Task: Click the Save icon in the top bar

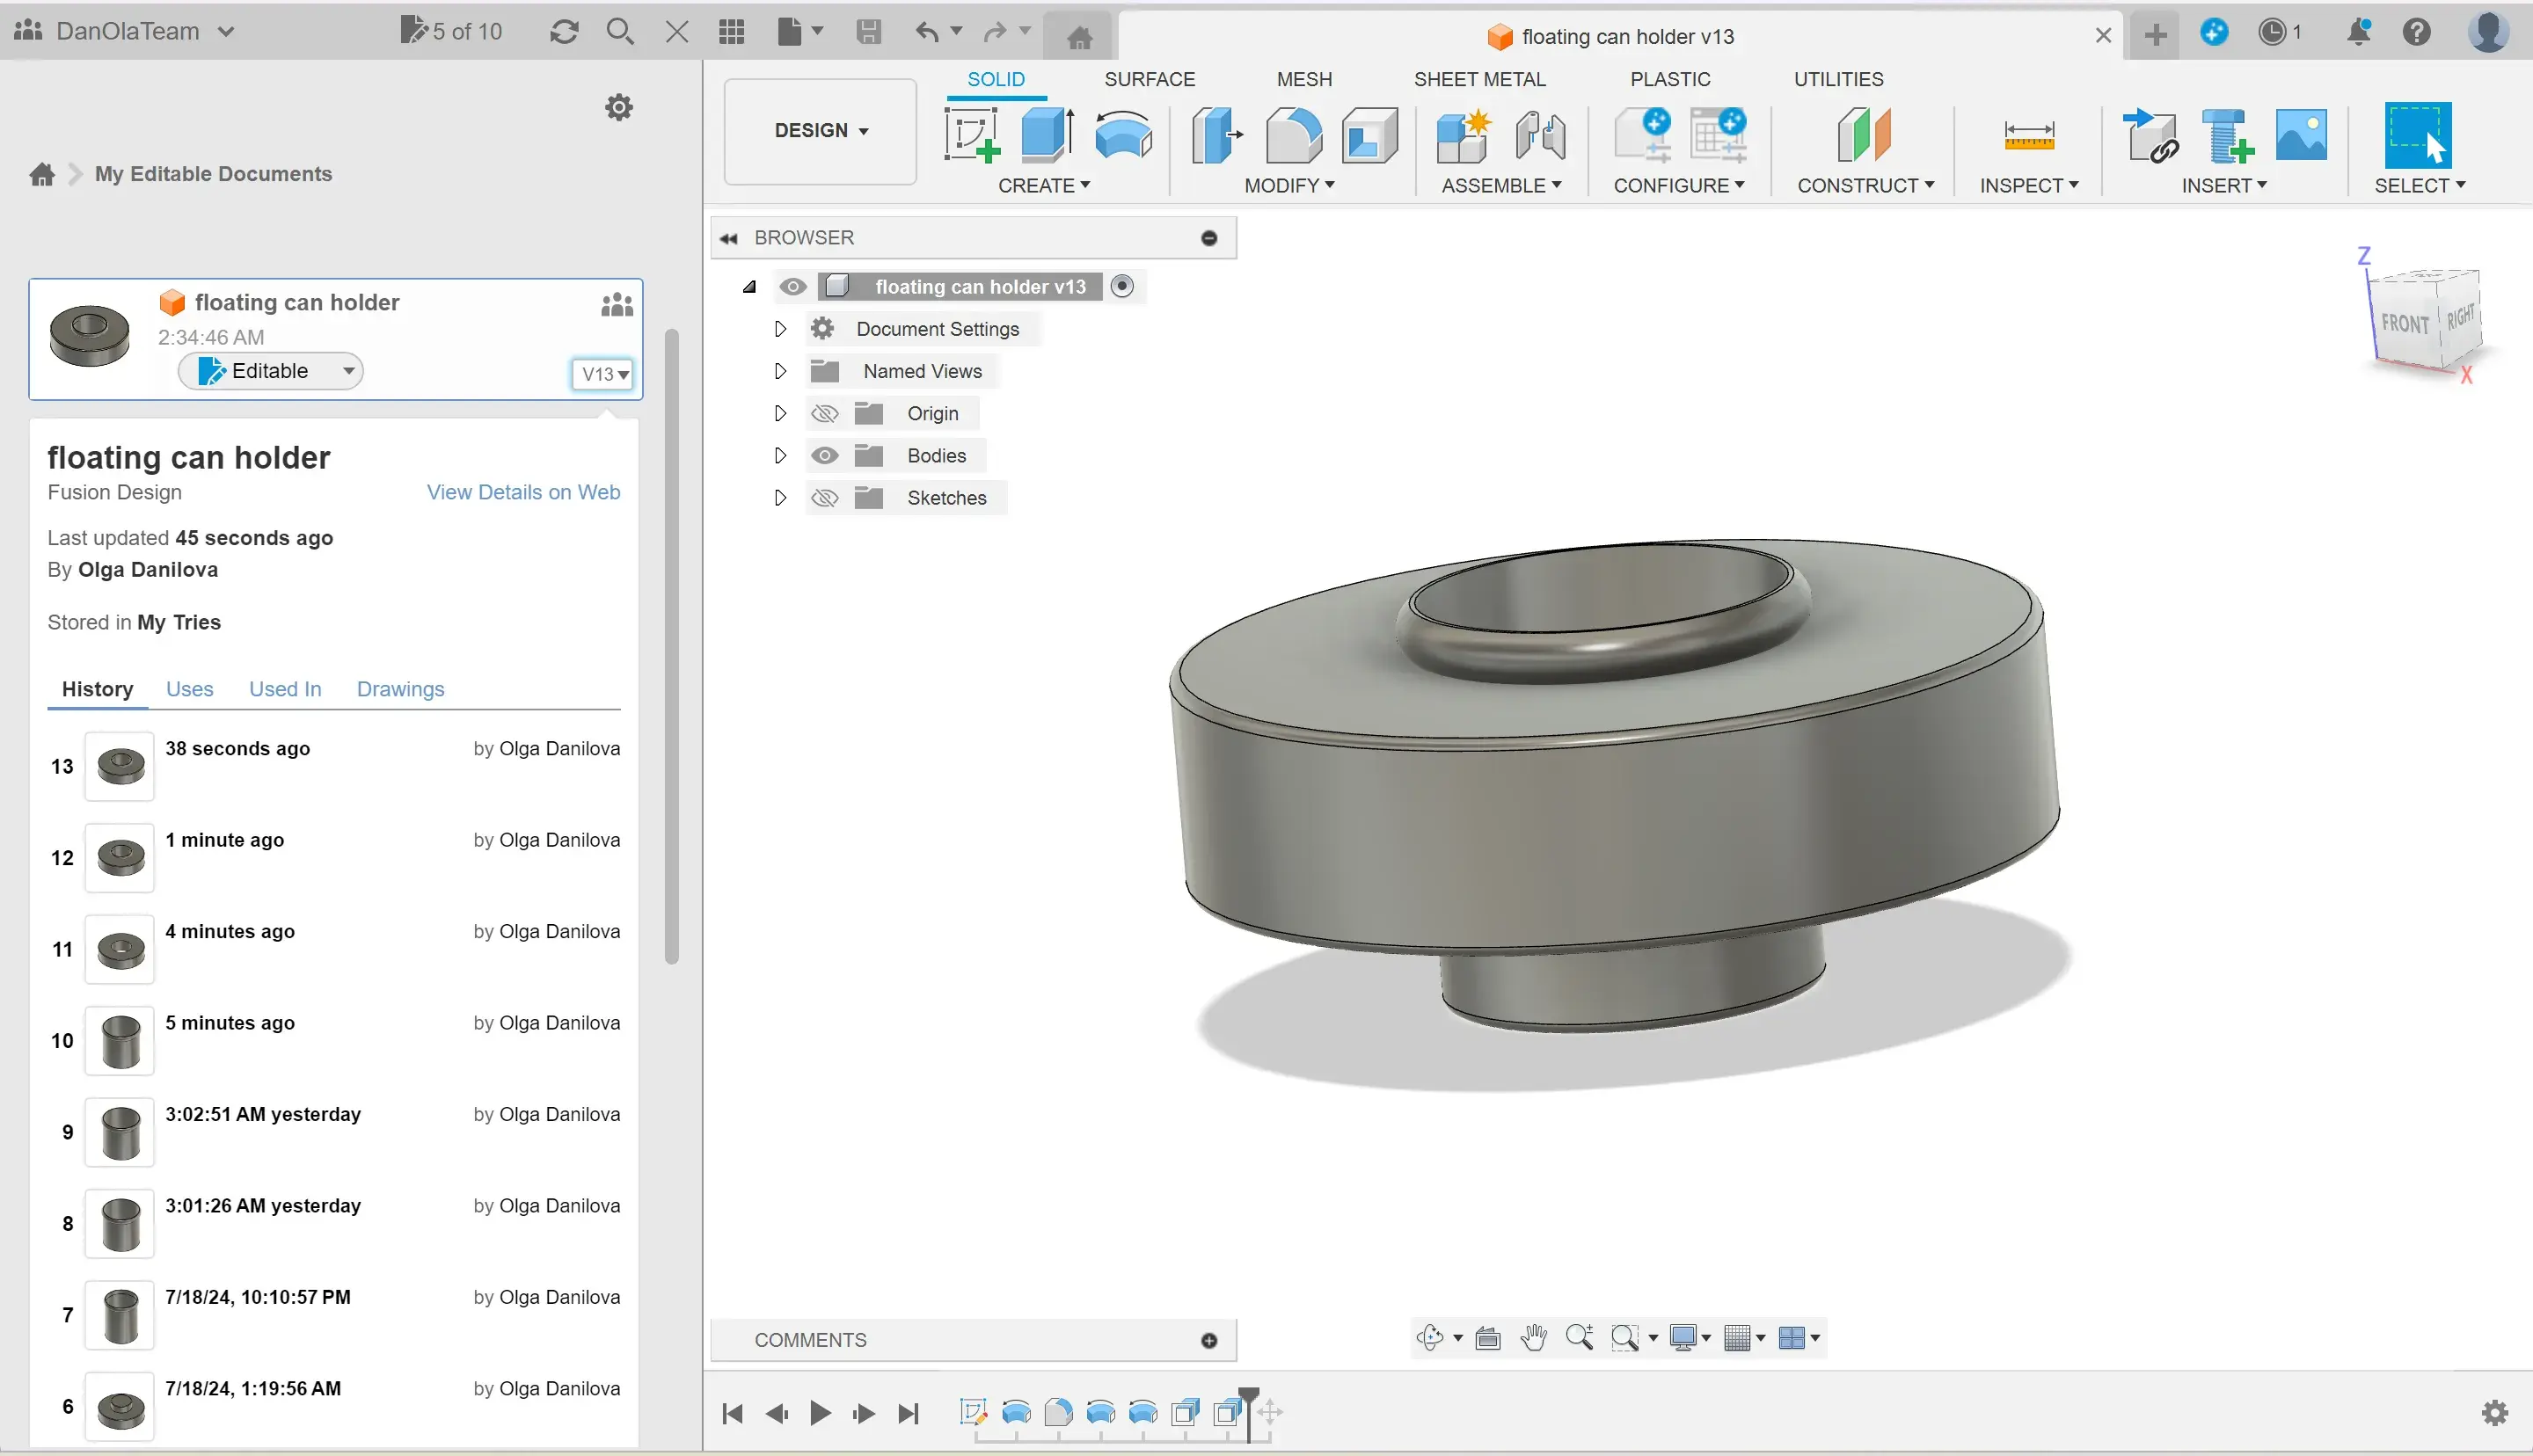Action: (x=868, y=32)
